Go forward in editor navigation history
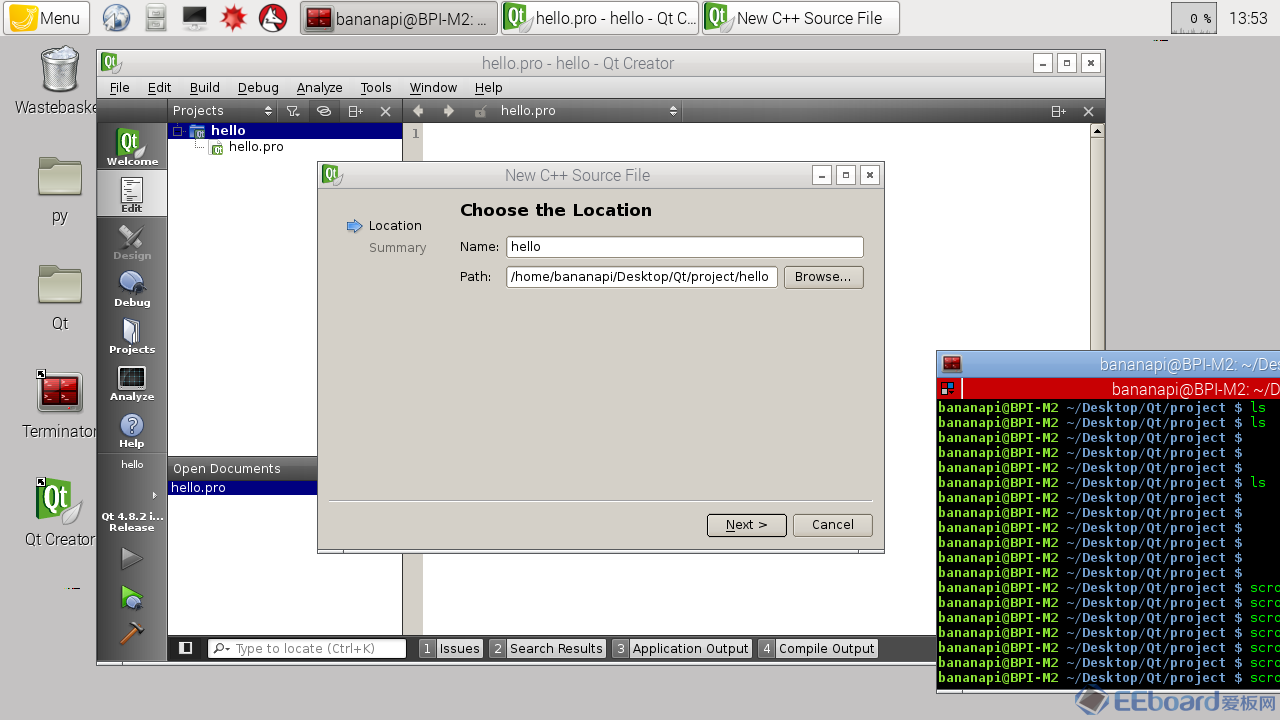 (x=448, y=111)
